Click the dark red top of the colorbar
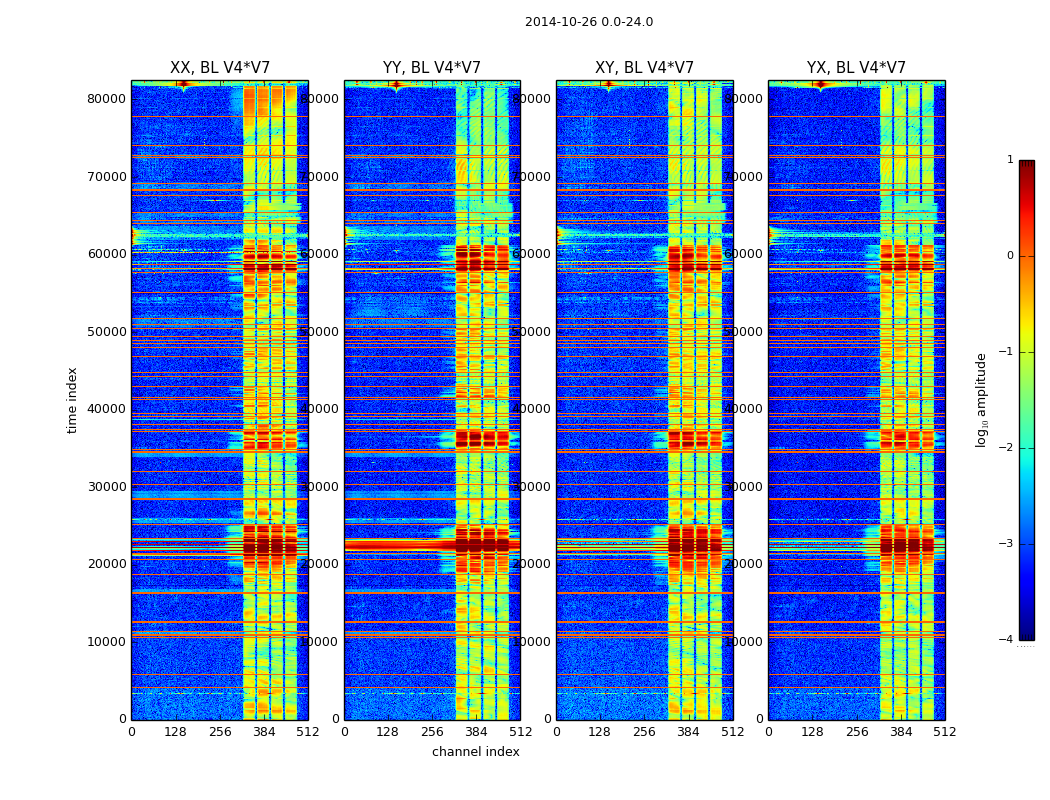This screenshot has width=1050, height=800. pos(1026,165)
